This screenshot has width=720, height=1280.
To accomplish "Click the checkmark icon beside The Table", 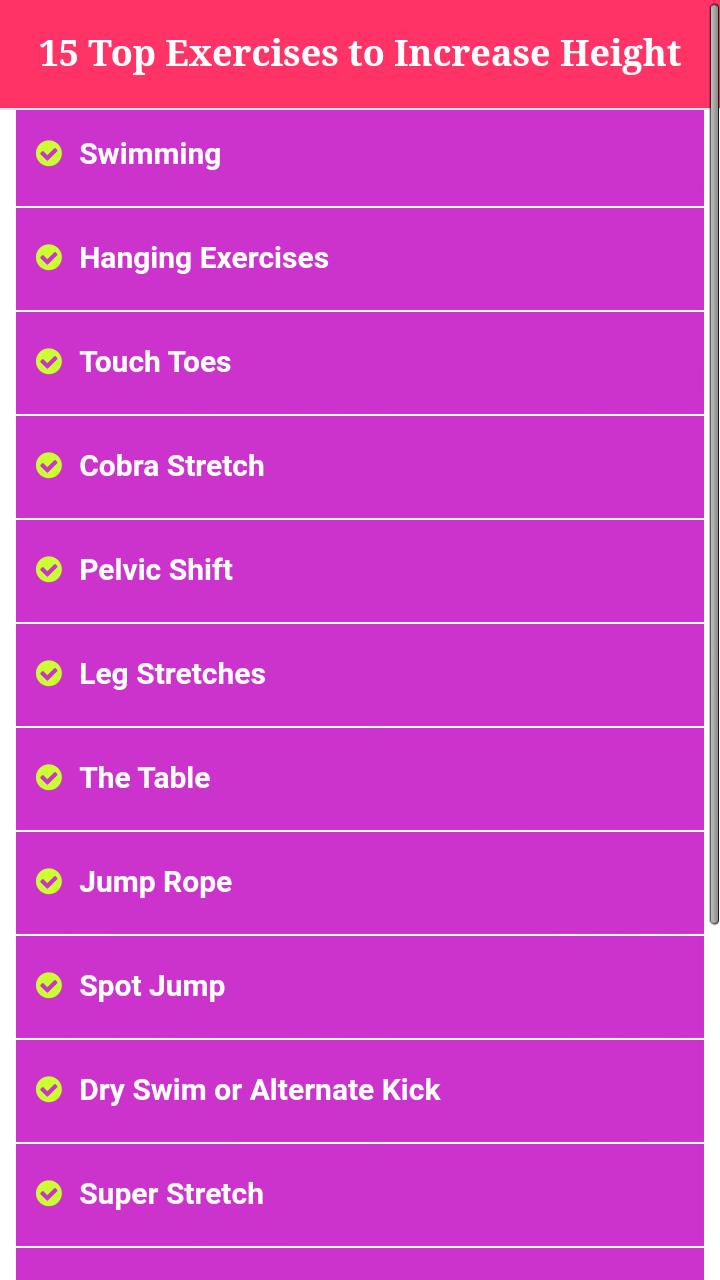I will click(49, 777).
